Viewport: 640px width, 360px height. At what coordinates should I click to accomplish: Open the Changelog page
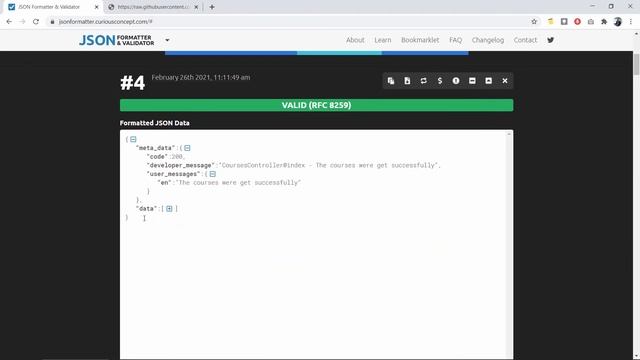tap(488, 40)
